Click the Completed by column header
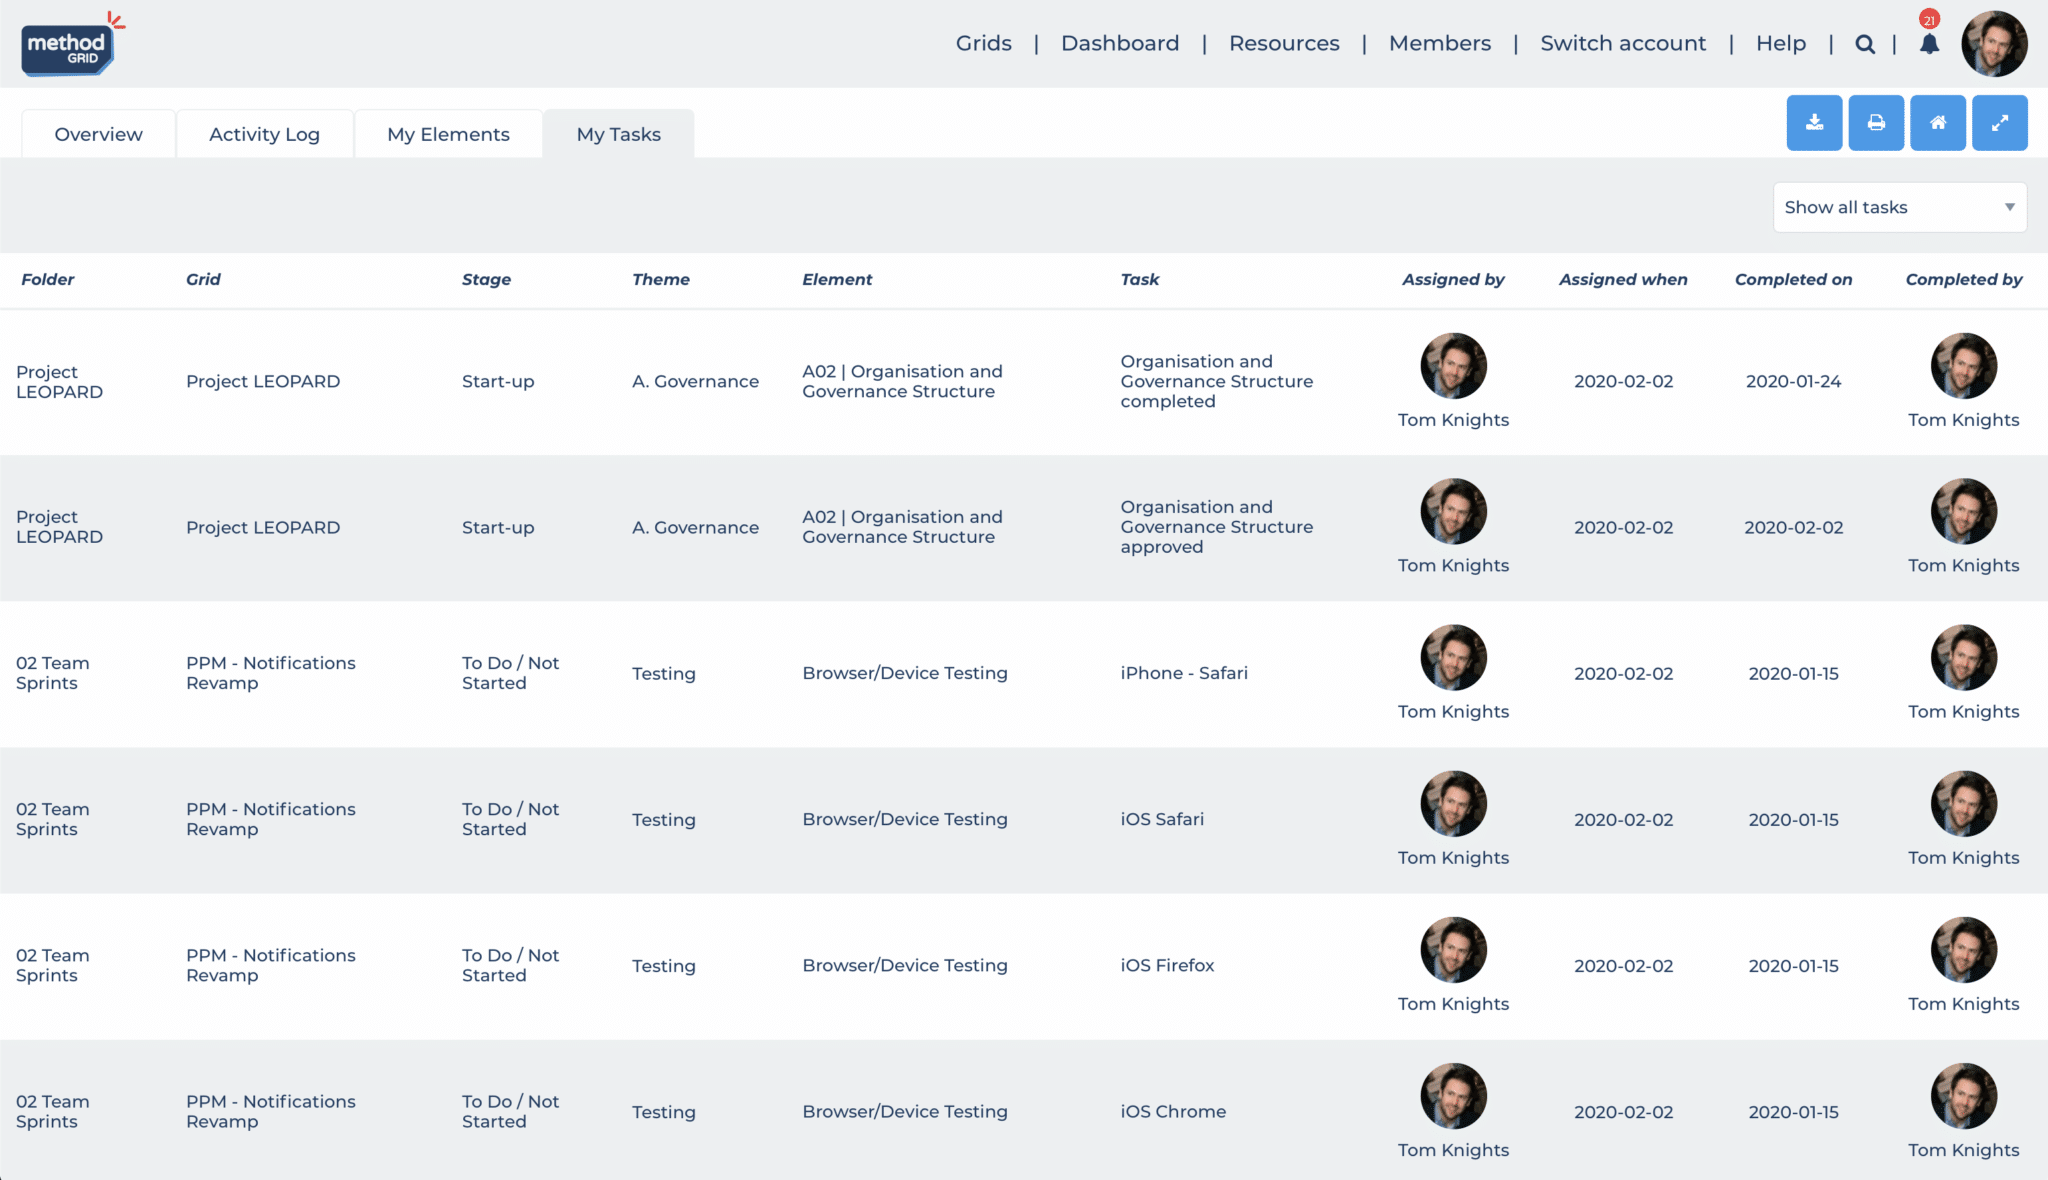Image resolution: width=2048 pixels, height=1180 pixels. click(1963, 279)
